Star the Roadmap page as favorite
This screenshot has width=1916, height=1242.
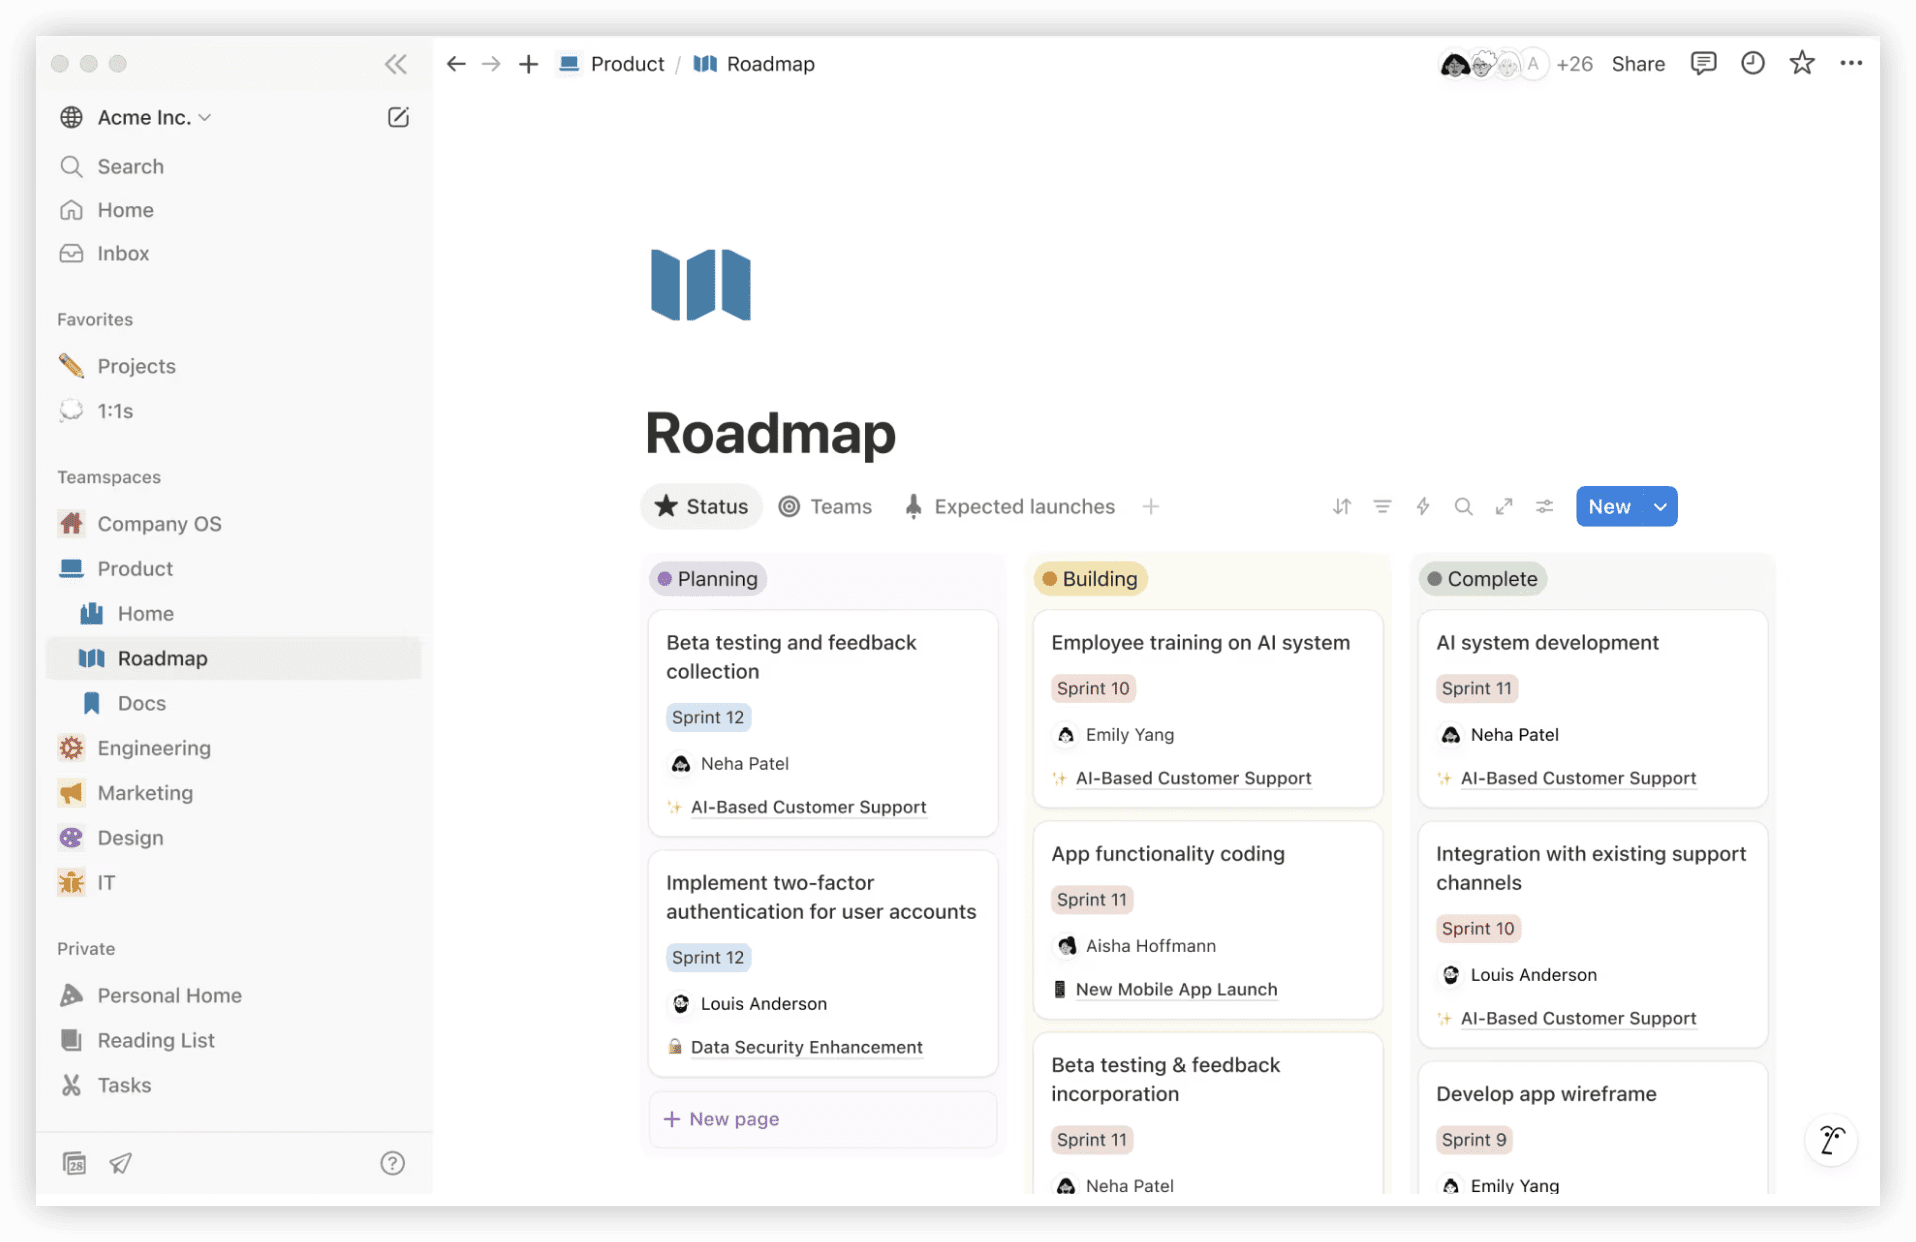pos(1801,63)
